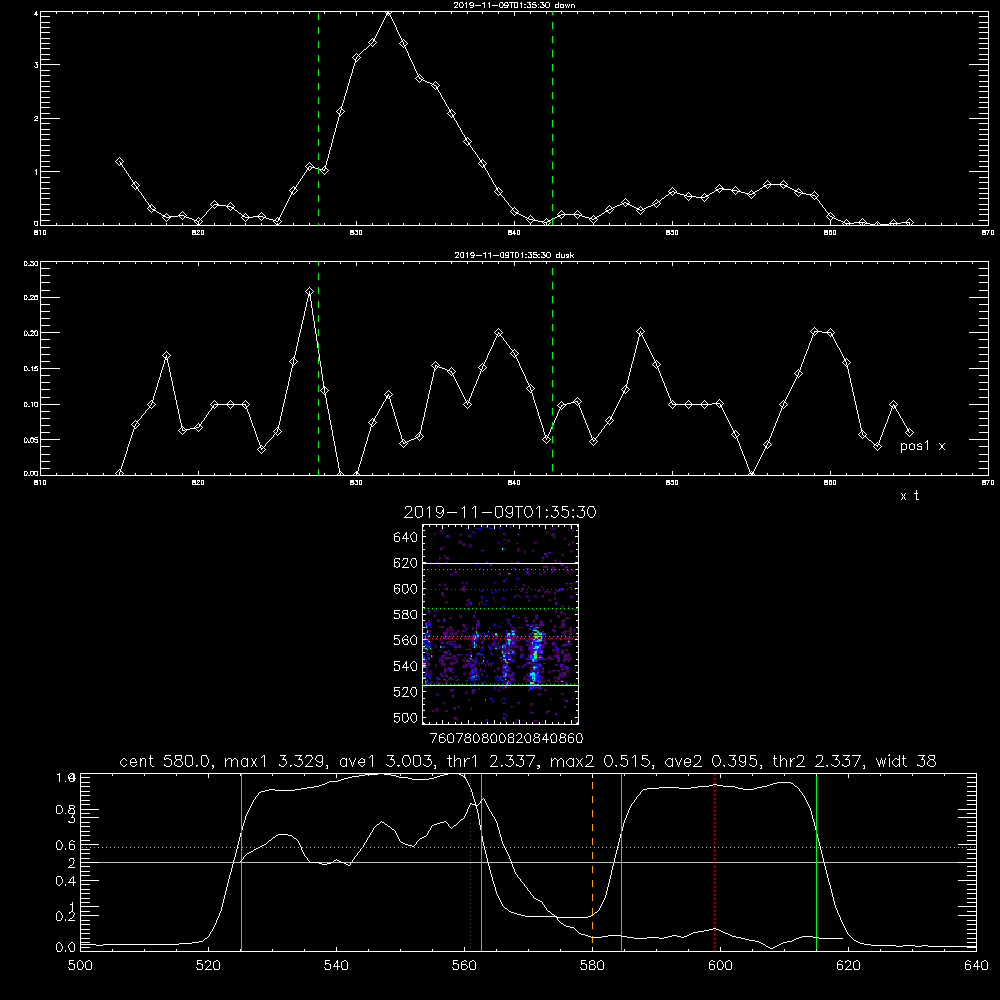The width and height of the screenshot is (1000, 1000).
Task: Click the "580" label on the bottom plot x-axis
Action: pyautogui.click(x=592, y=966)
